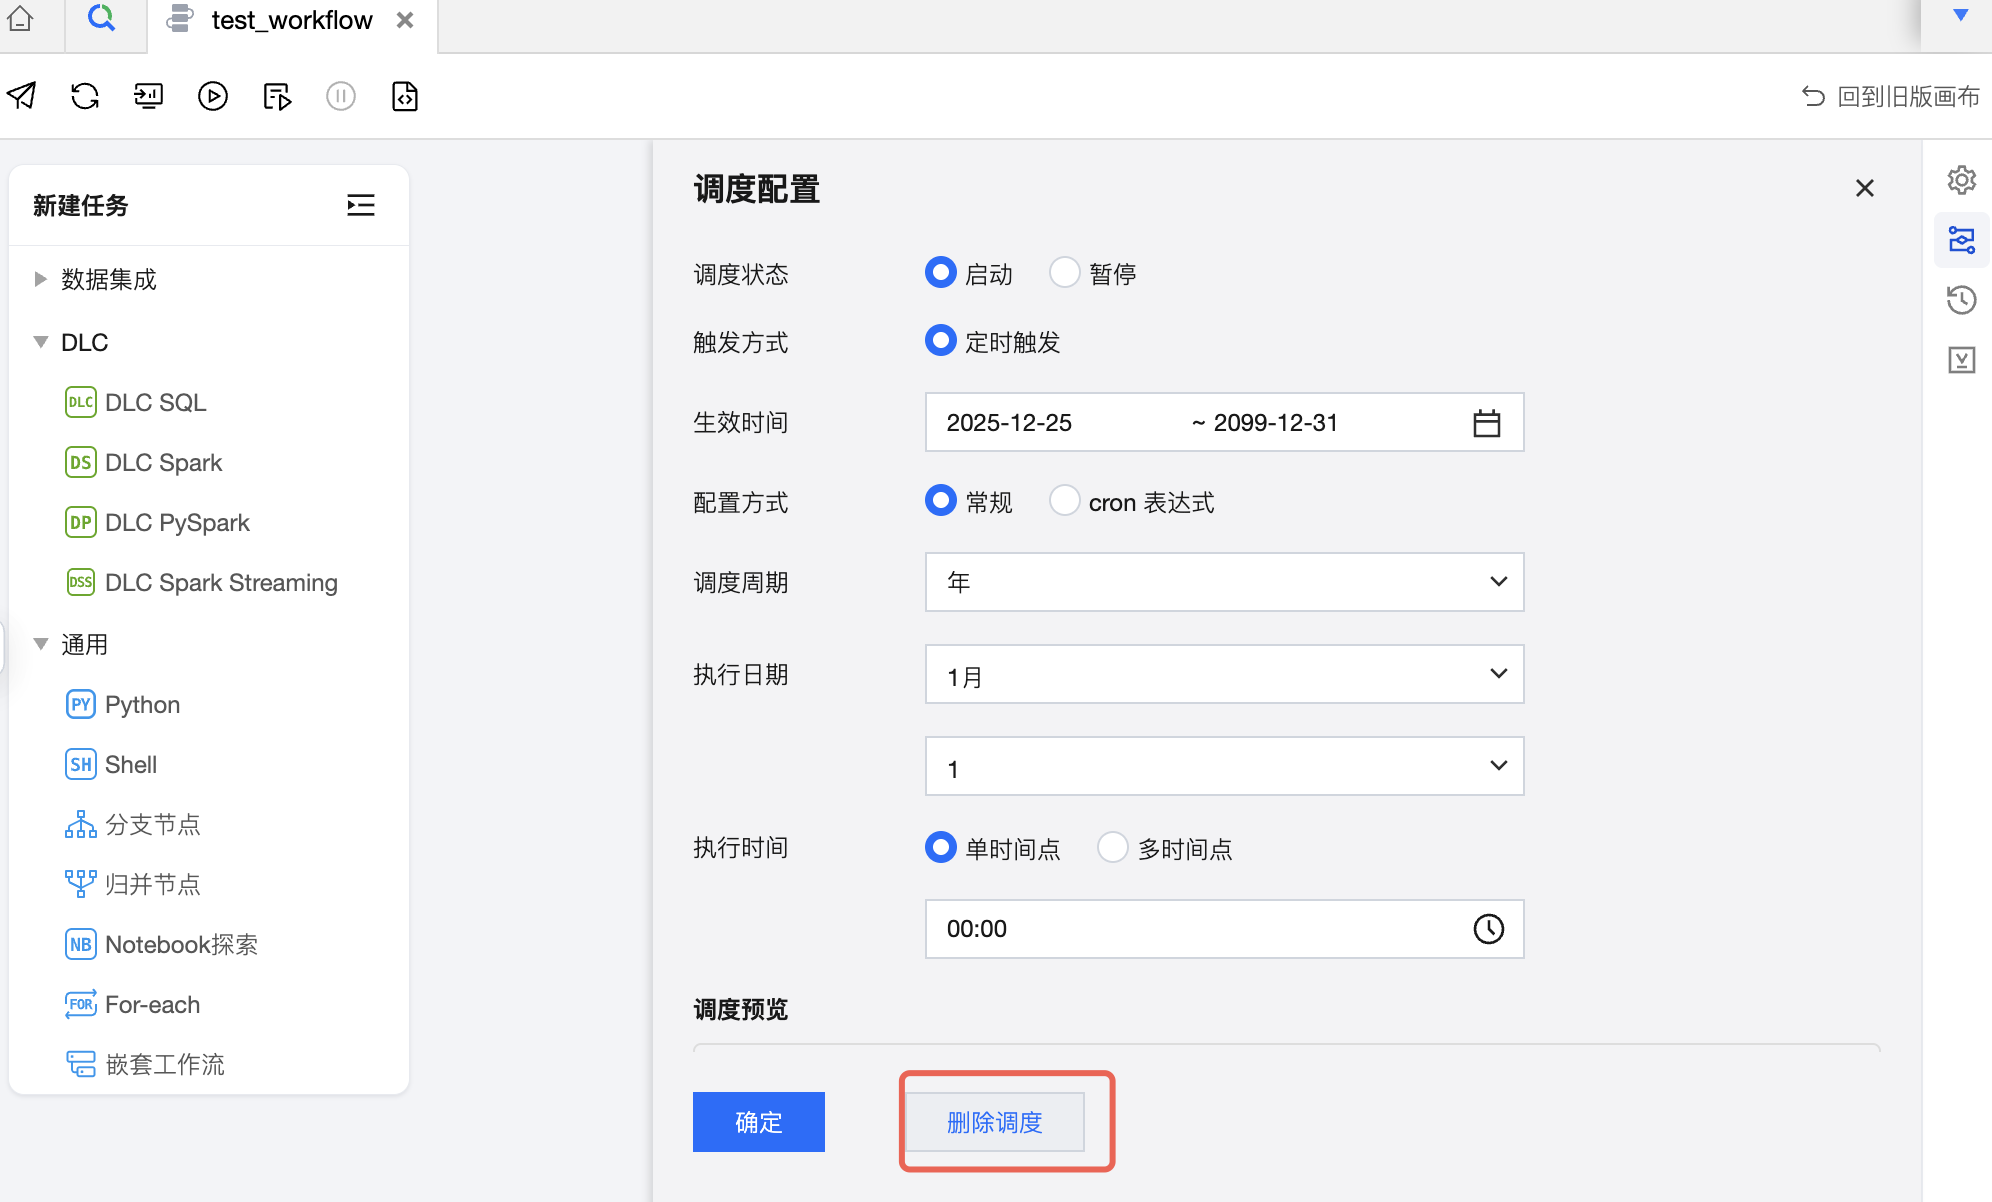Click the 00:00 execution time field
1992x1202 pixels.
pos(1200,929)
